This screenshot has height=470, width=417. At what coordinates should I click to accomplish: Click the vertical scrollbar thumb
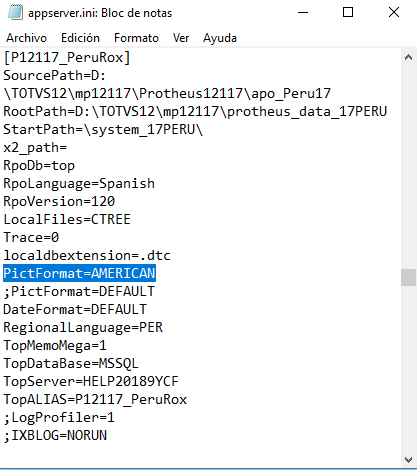tap(408, 277)
